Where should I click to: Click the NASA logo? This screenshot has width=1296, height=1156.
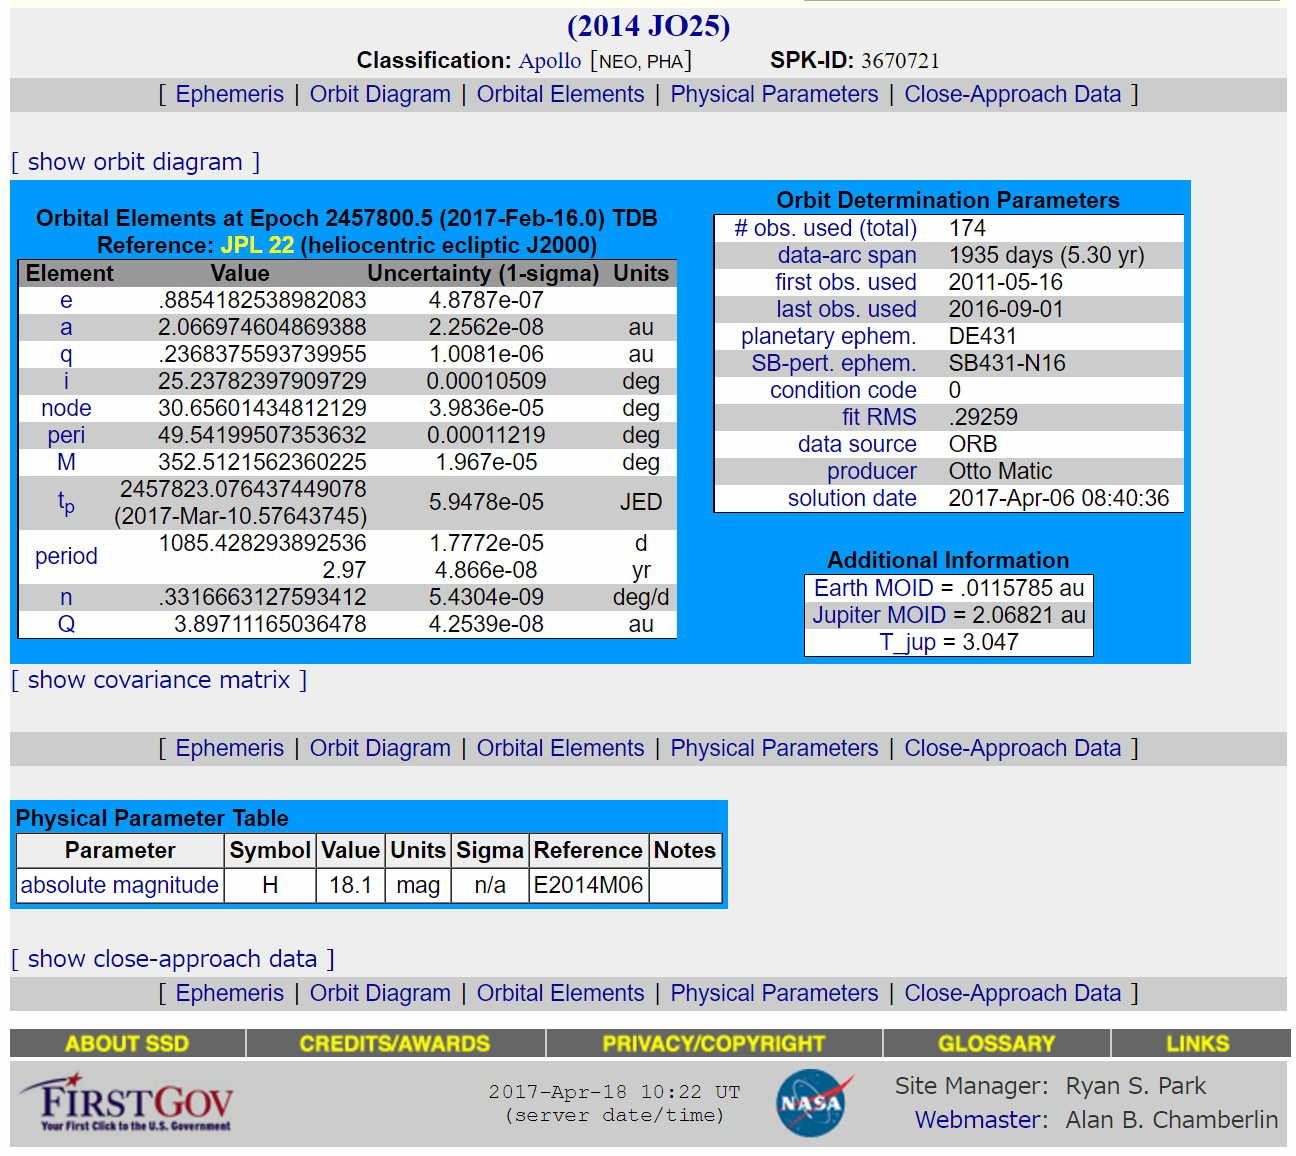pos(814,1103)
